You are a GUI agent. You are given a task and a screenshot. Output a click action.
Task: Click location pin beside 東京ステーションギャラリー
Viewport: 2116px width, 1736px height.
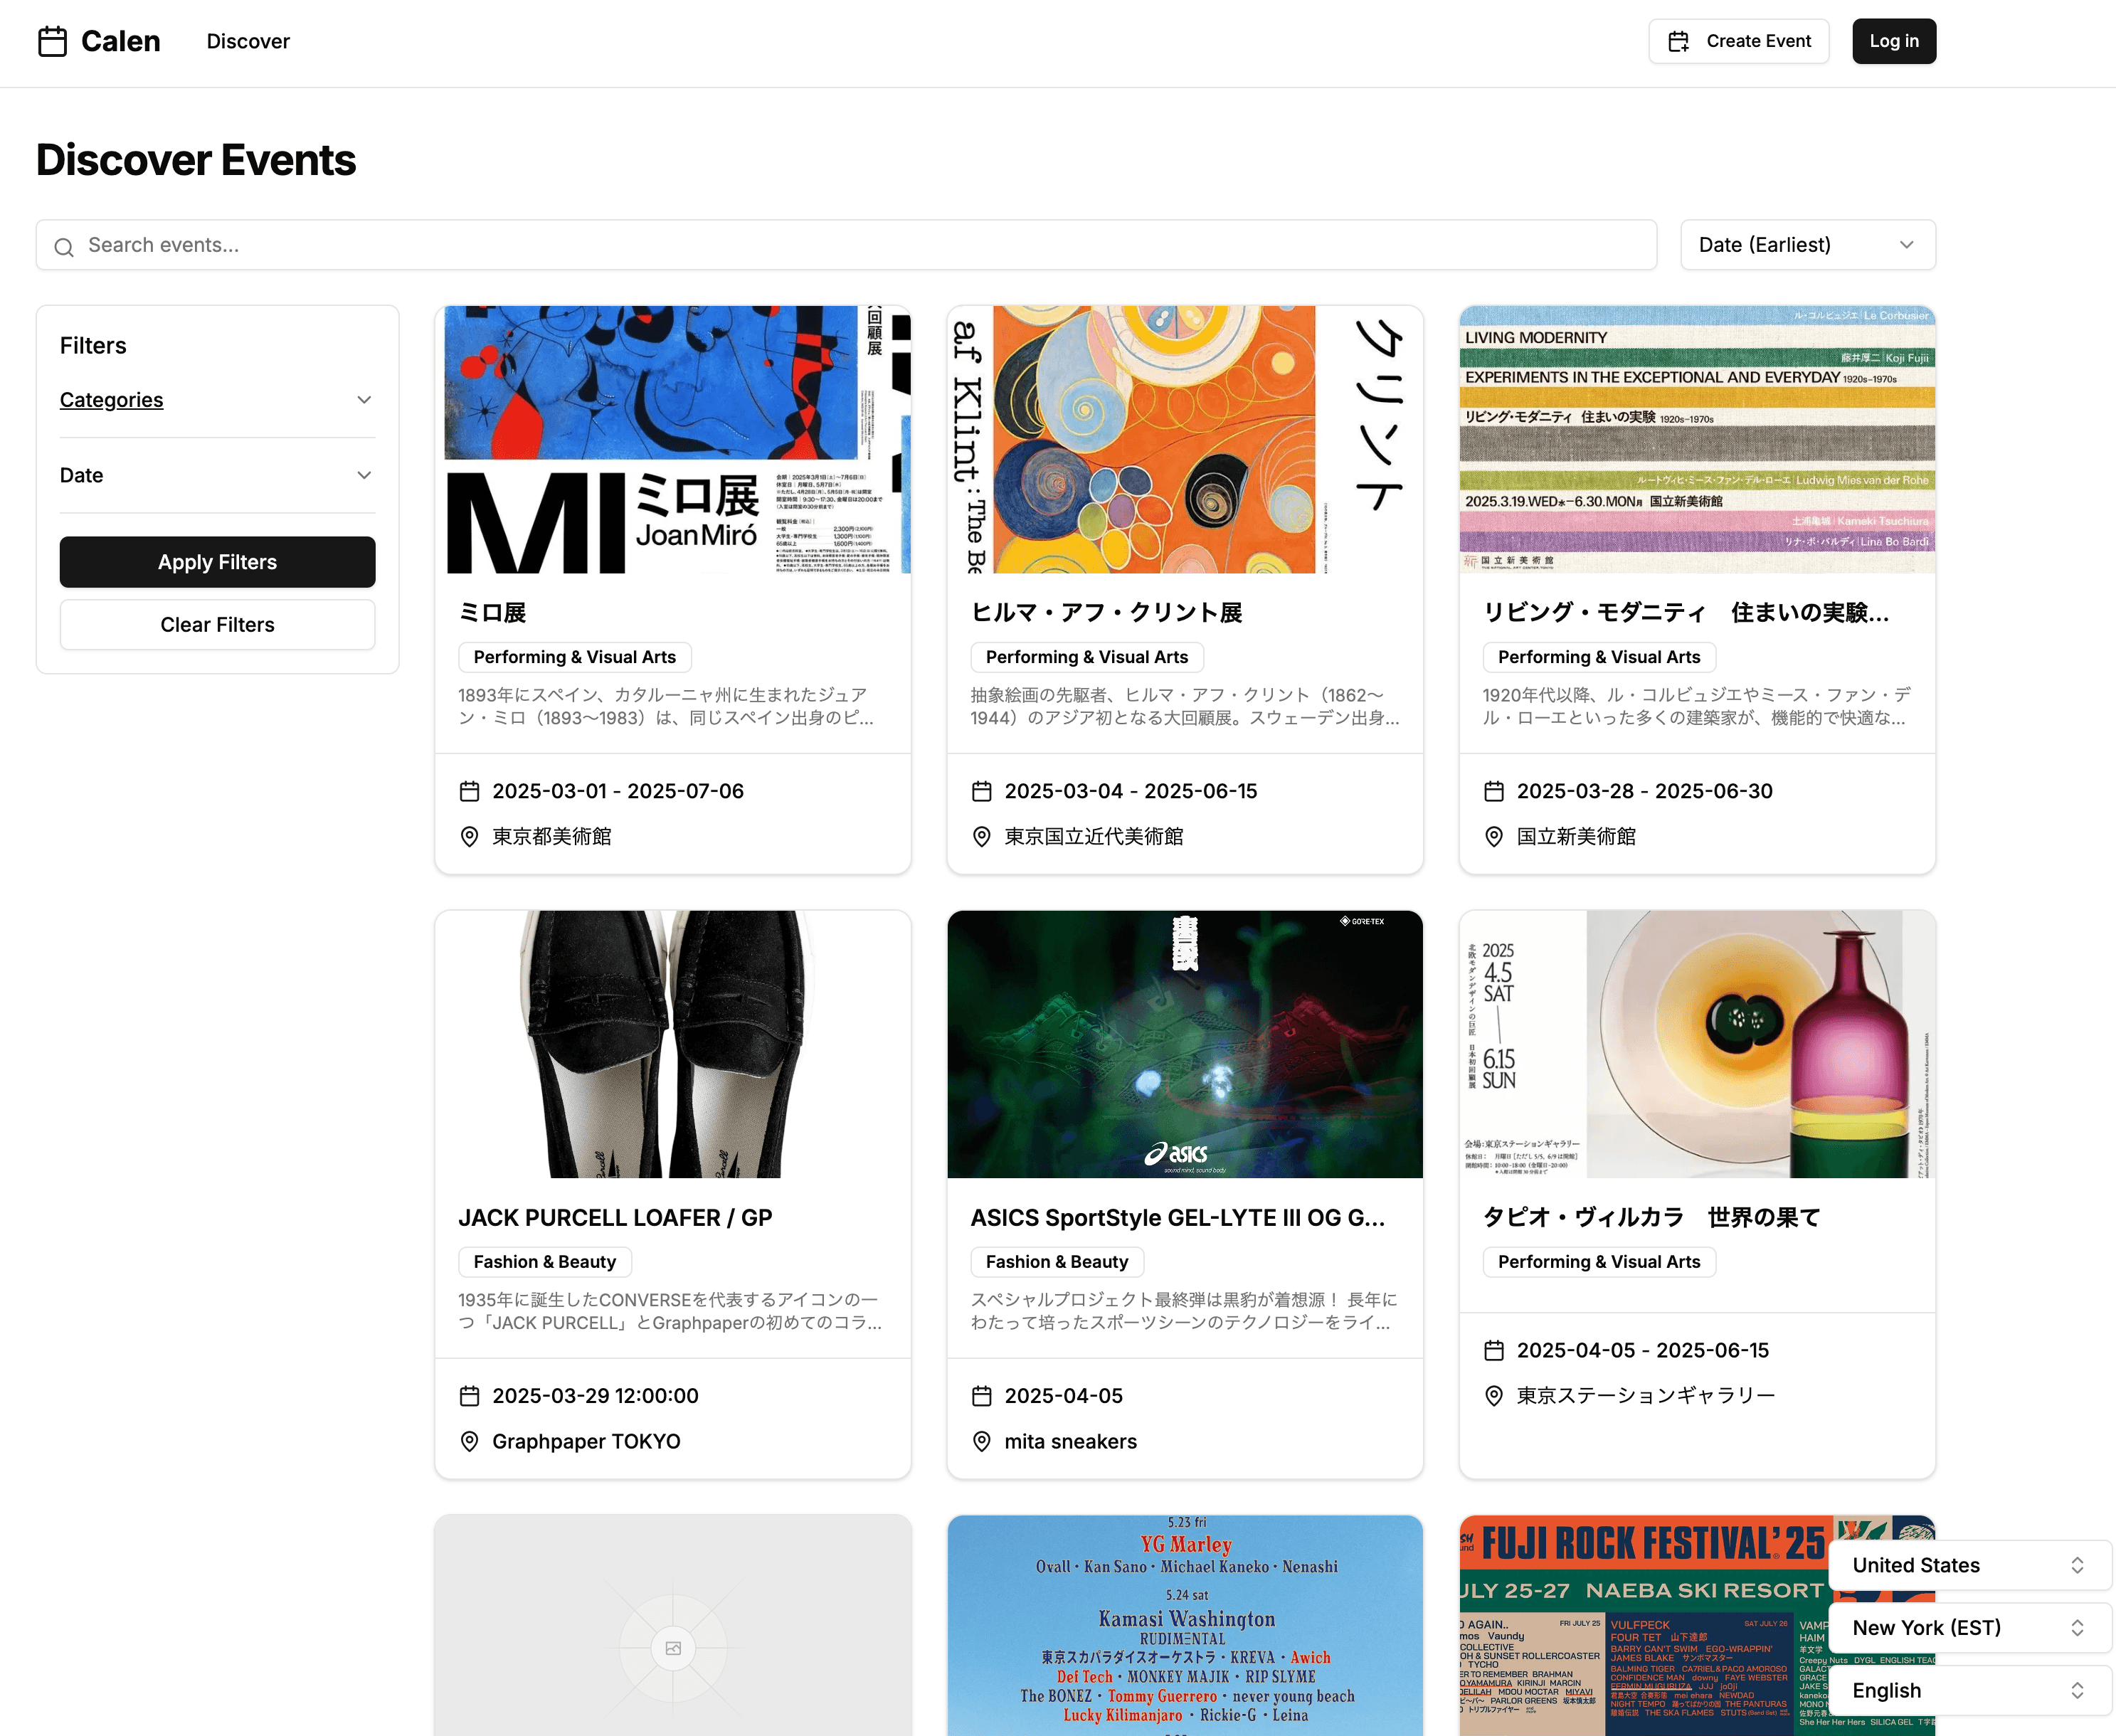click(1493, 1396)
